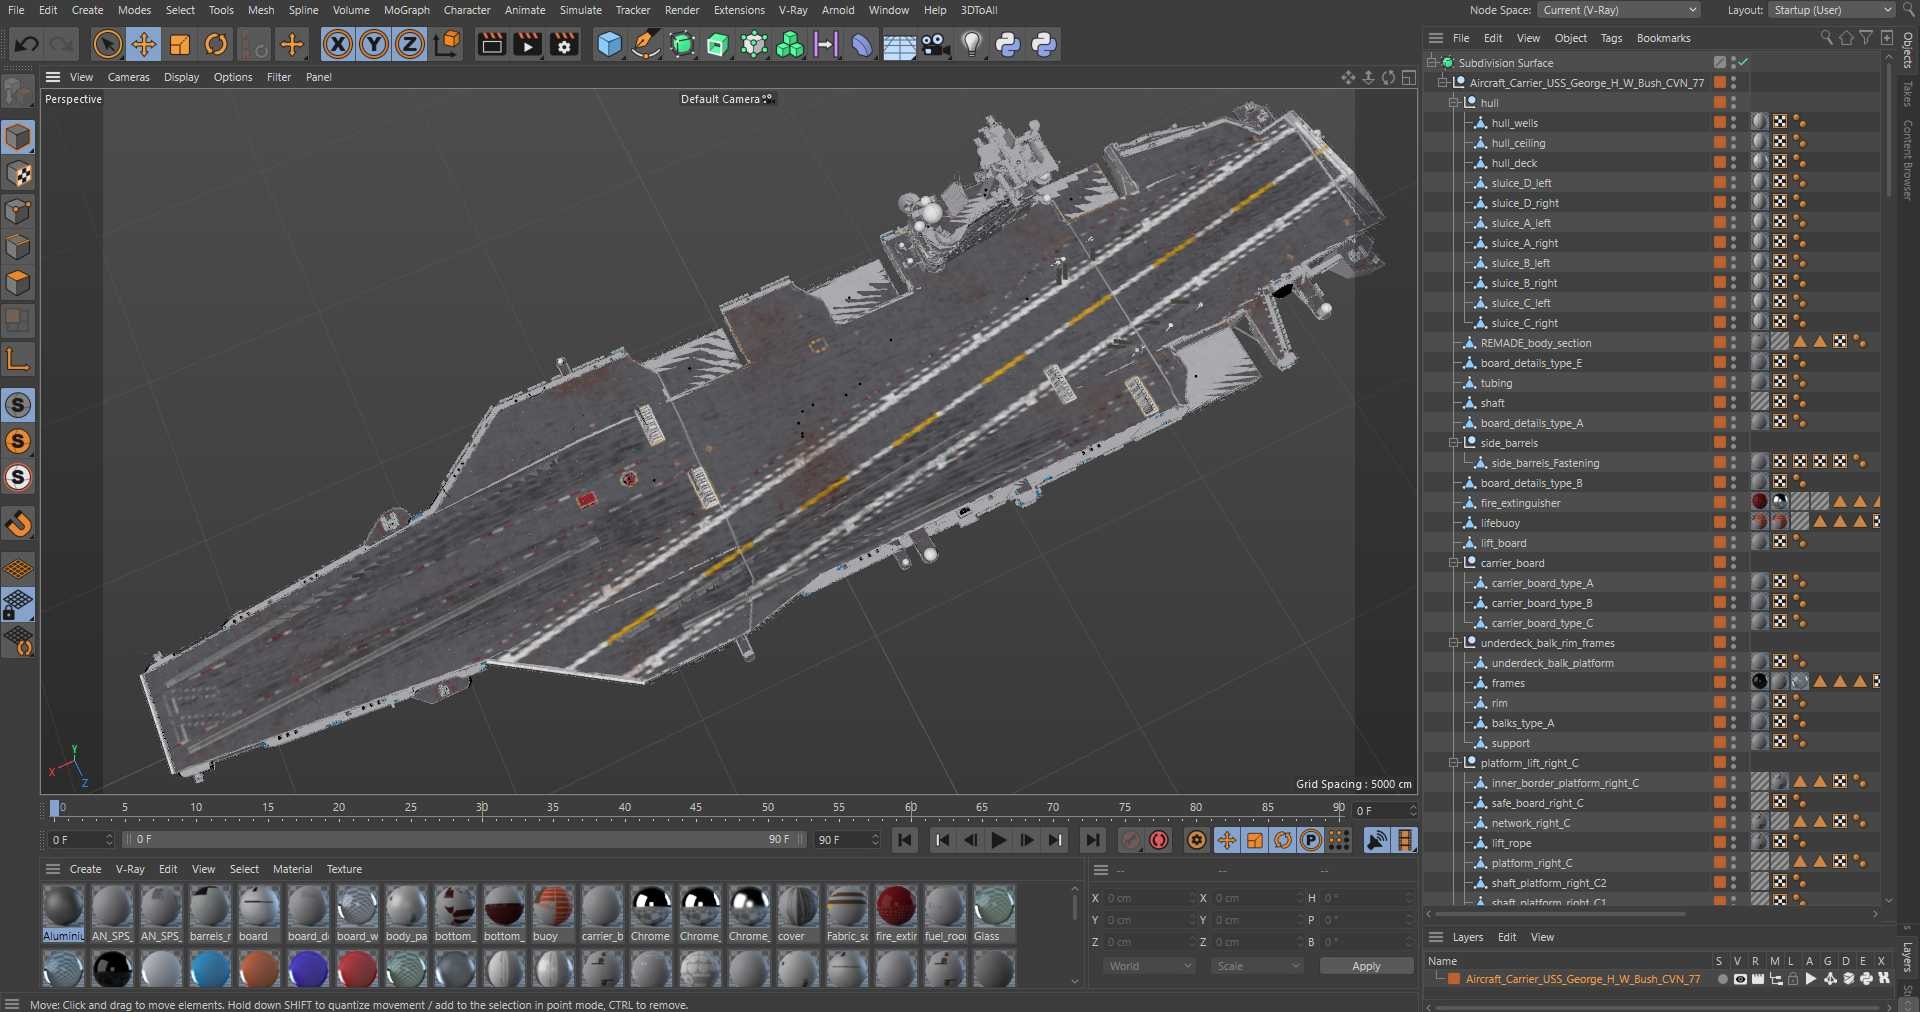The height and width of the screenshot is (1012, 1920).
Task: Click the first Python script icon
Action: point(1008,44)
